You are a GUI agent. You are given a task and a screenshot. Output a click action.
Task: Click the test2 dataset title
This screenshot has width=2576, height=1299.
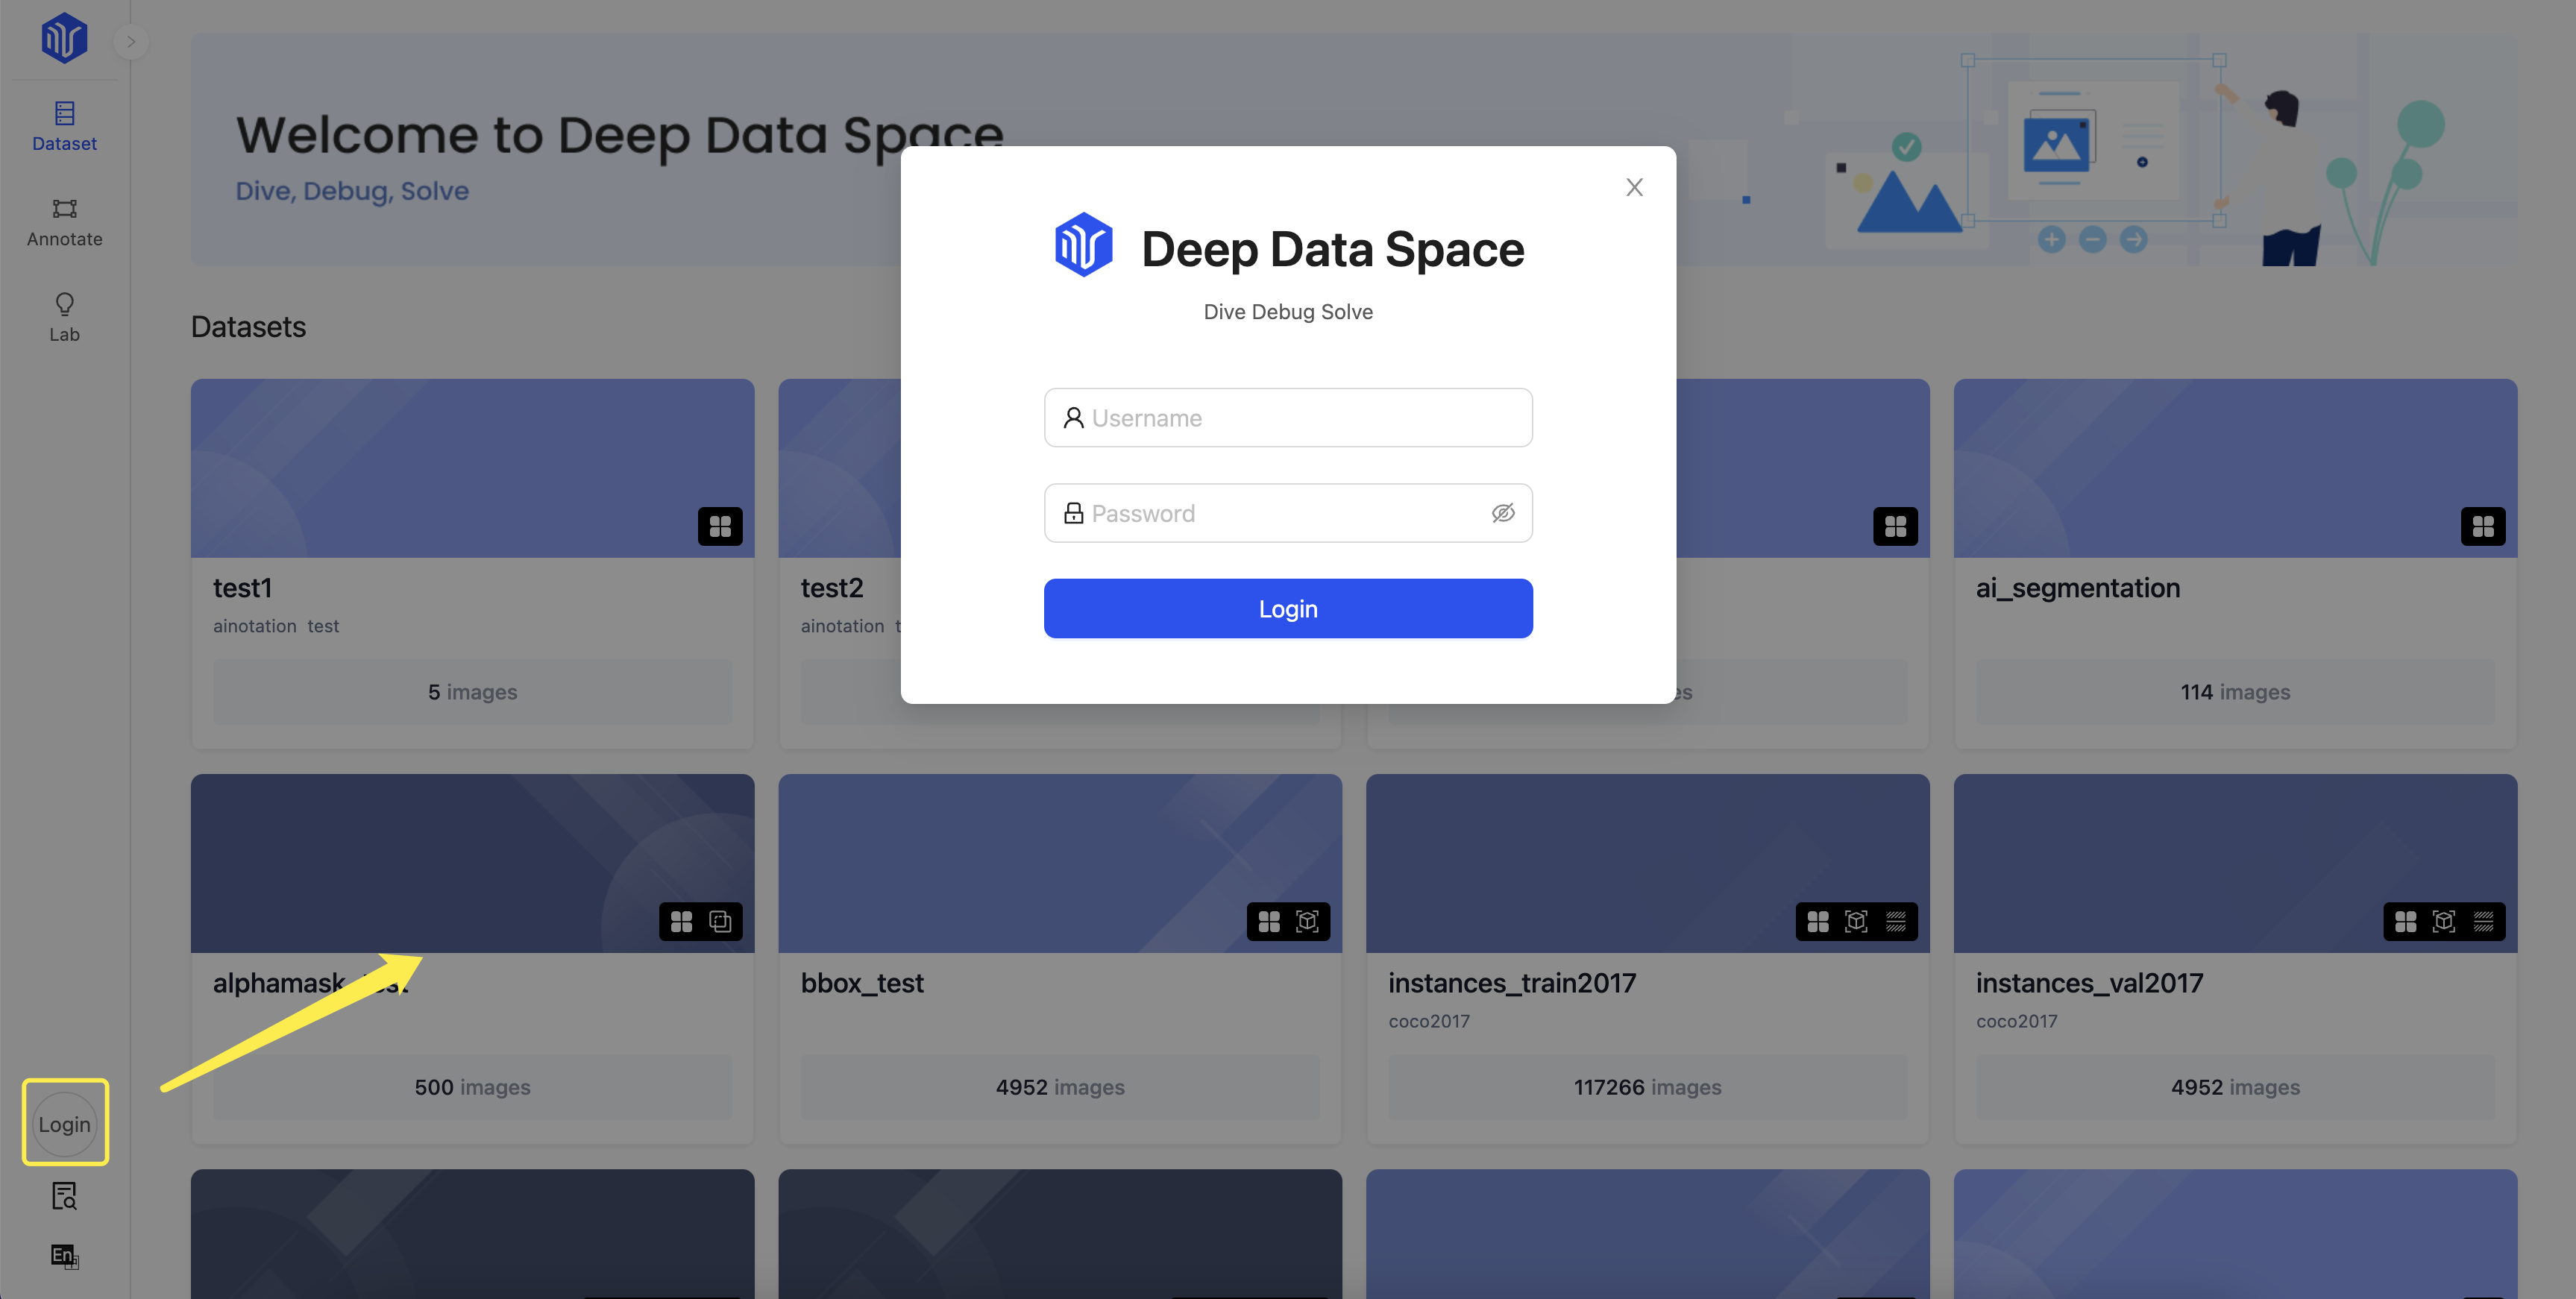832,588
